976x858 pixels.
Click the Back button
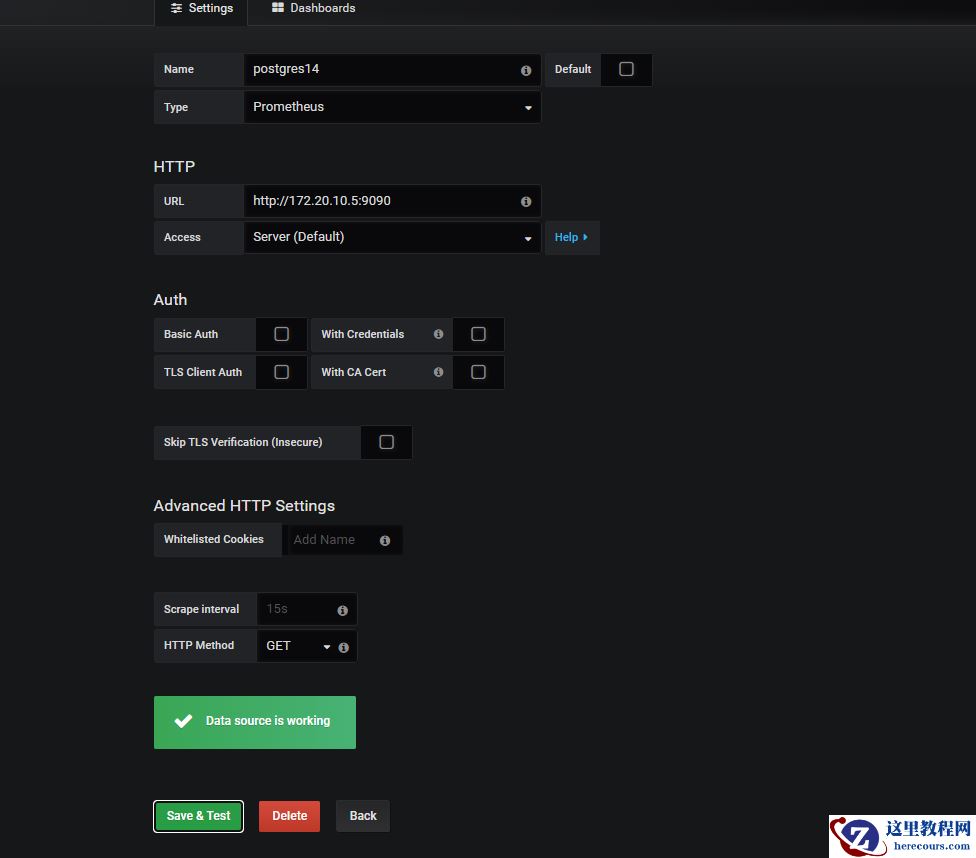(363, 816)
